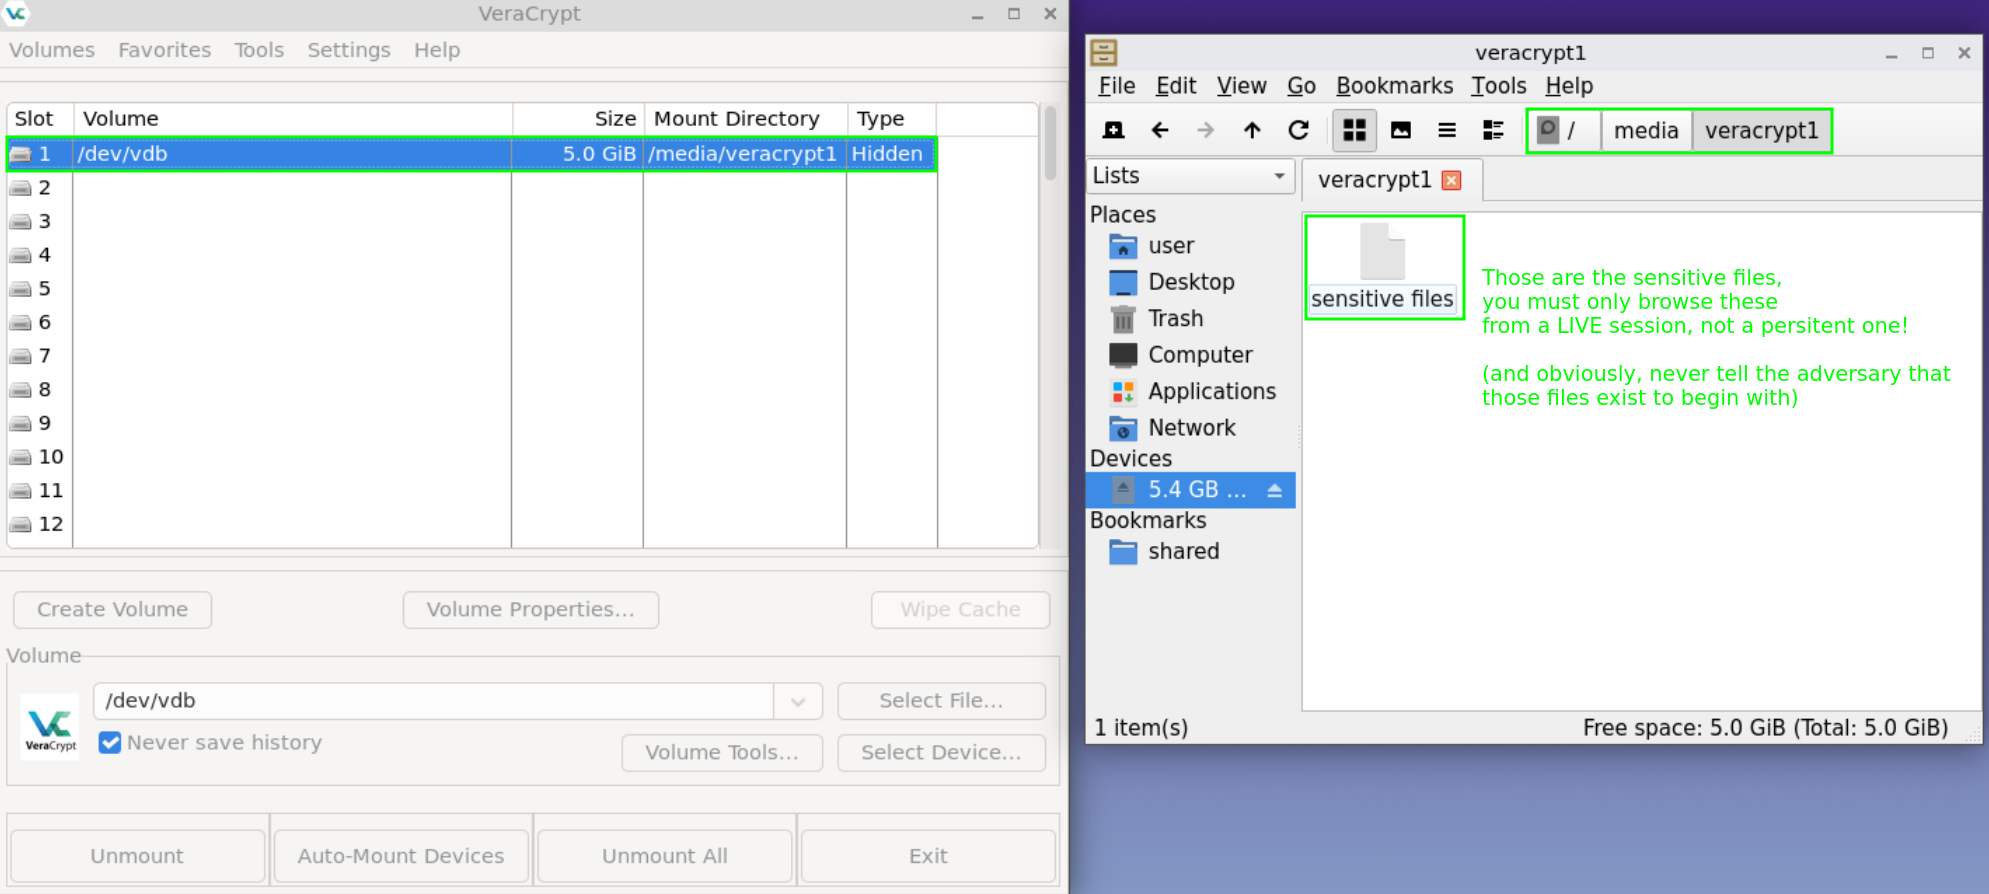Expand the /dev/vdb volume path dropdown
The width and height of the screenshot is (1989, 894).
798,701
